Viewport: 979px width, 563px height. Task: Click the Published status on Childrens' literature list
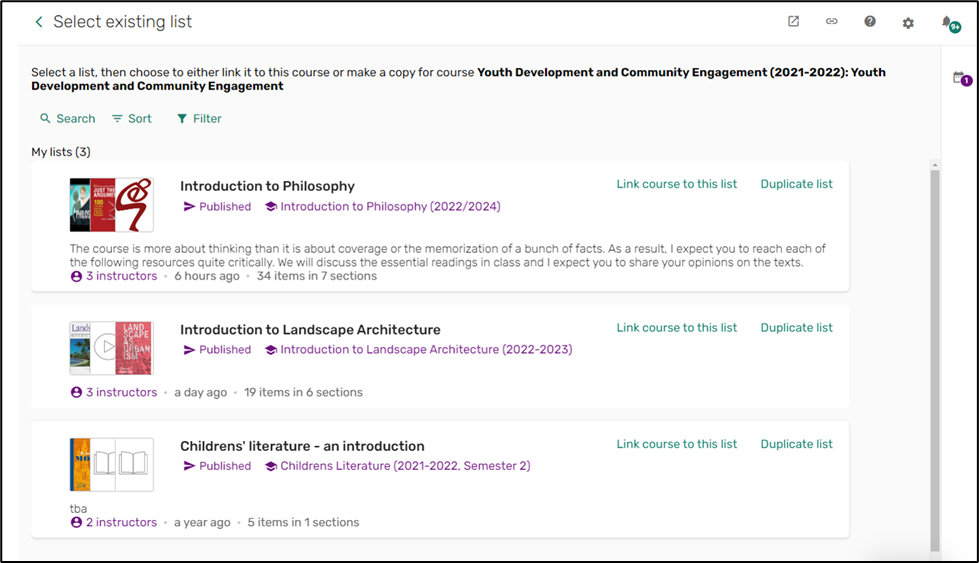[217, 466]
